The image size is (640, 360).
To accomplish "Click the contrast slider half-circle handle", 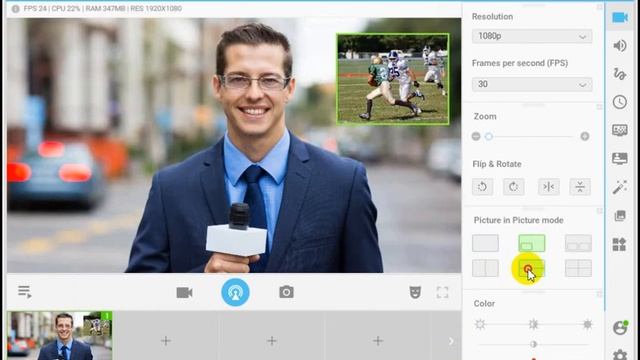I will (533, 344).
